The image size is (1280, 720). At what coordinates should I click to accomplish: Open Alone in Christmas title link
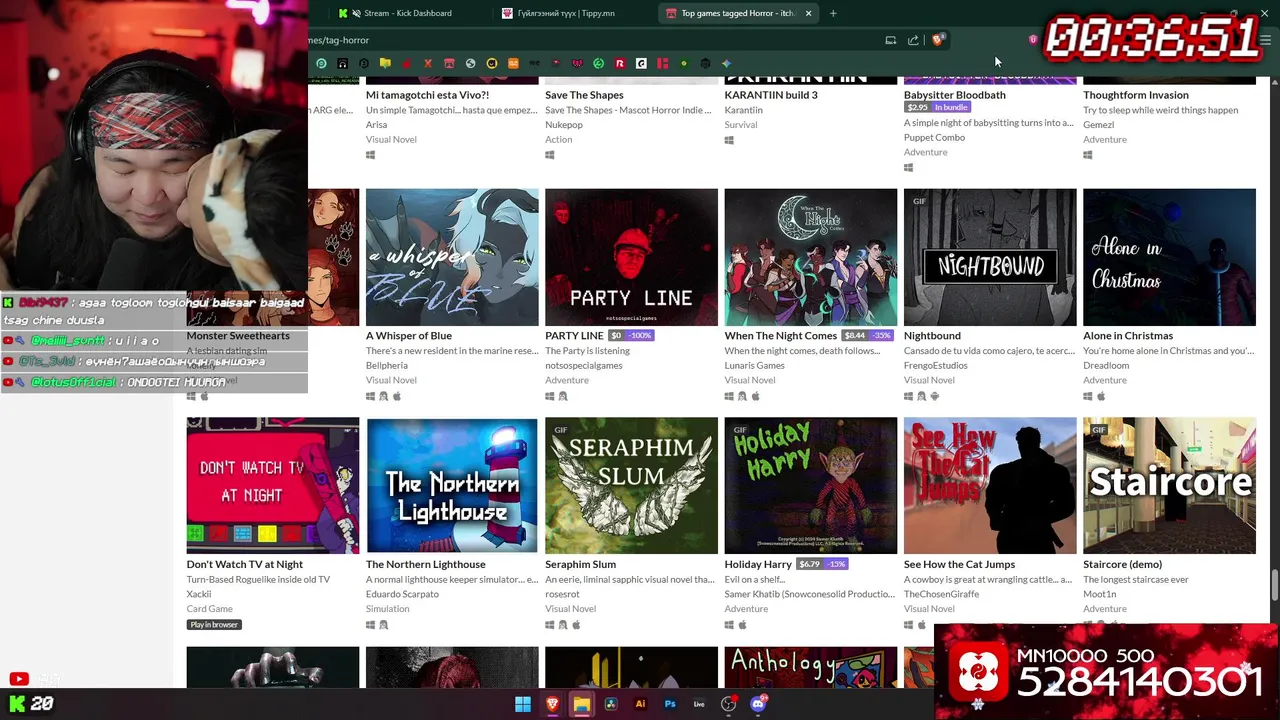tap(1128, 336)
